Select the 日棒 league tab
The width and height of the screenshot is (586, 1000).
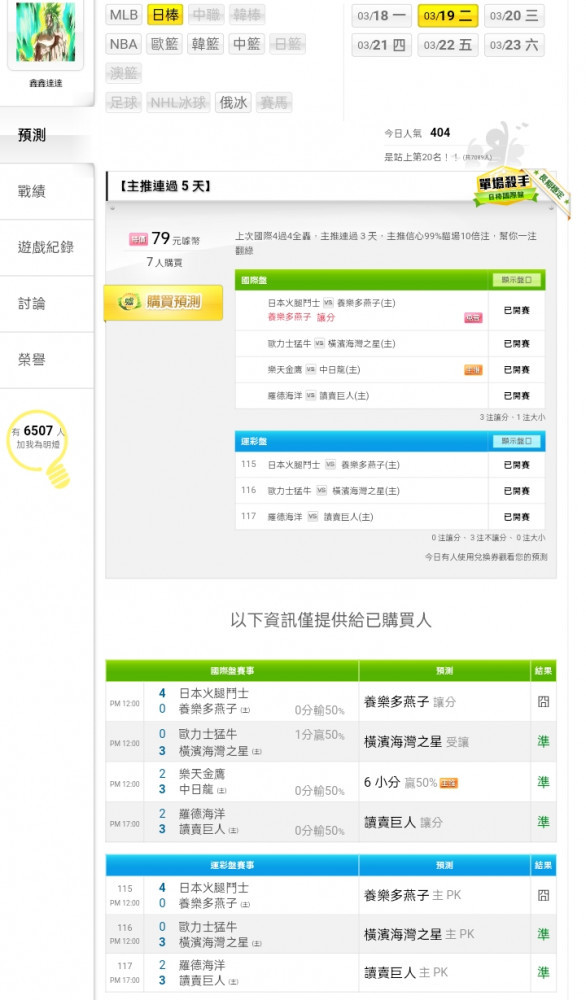(x=165, y=15)
